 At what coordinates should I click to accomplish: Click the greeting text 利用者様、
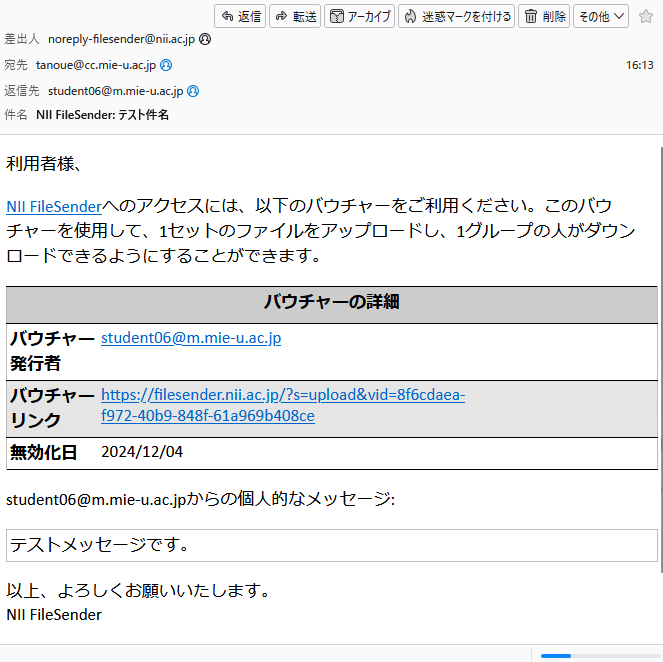[x=44, y=164]
